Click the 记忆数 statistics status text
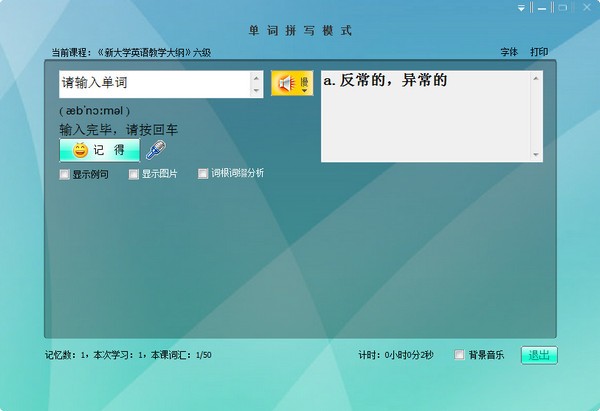The image size is (600, 411). click(x=128, y=355)
